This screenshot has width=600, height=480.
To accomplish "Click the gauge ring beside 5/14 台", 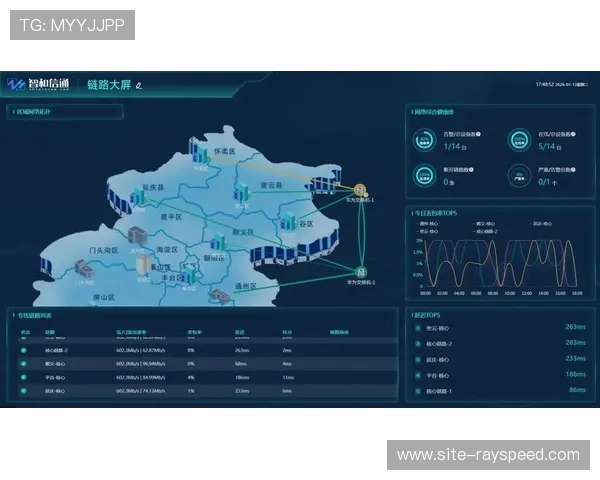I will click(519, 140).
